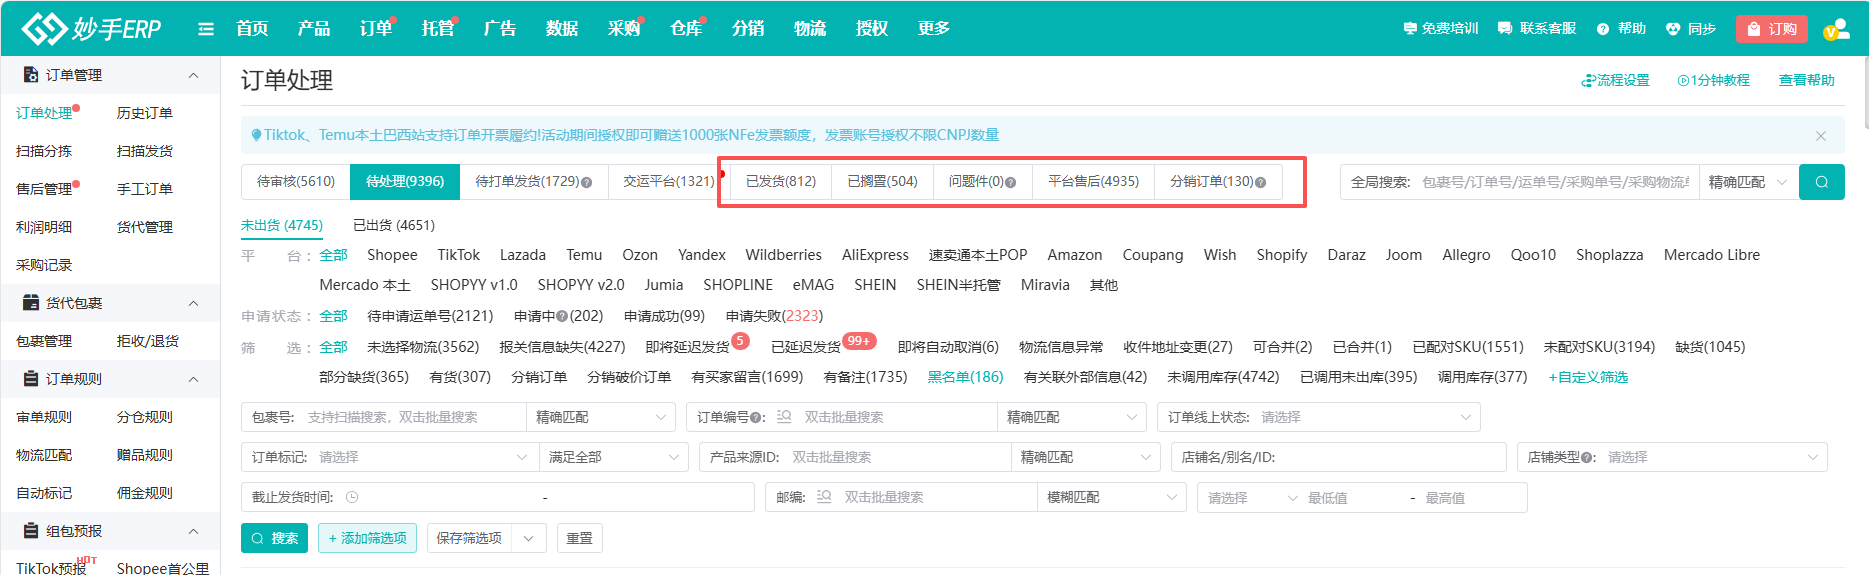Screen dimensions: 1869x575
Task: Filter by 未选择物流(3562)
Action: click(x=423, y=347)
